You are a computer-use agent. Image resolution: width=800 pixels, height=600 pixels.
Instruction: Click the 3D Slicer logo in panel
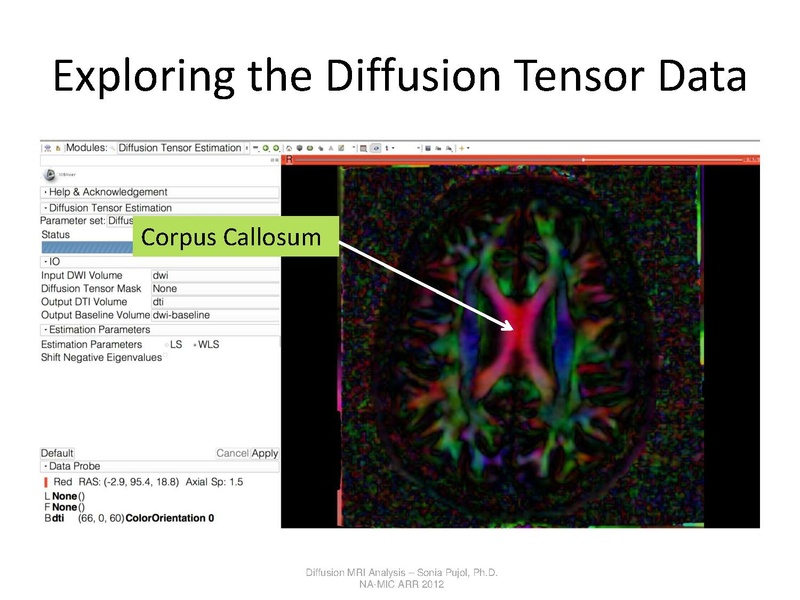50,174
